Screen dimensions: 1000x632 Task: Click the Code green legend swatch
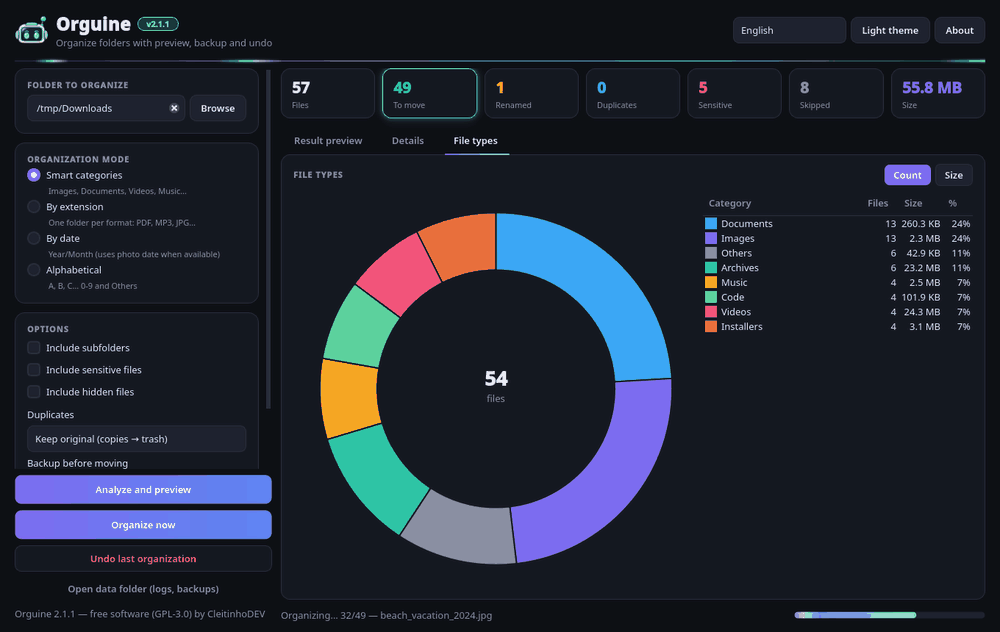click(x=711, y=297)
